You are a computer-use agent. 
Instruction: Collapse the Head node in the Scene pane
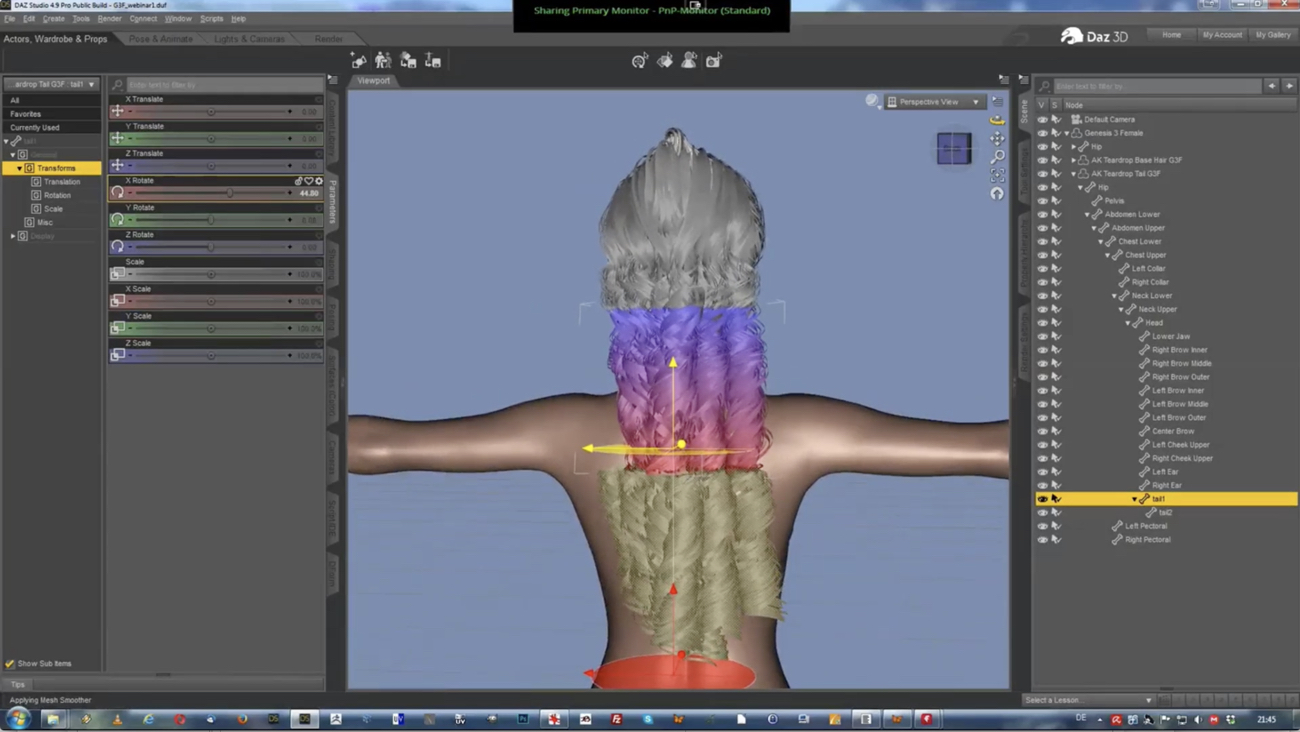pyautogui.click(x=1127, y=322)
